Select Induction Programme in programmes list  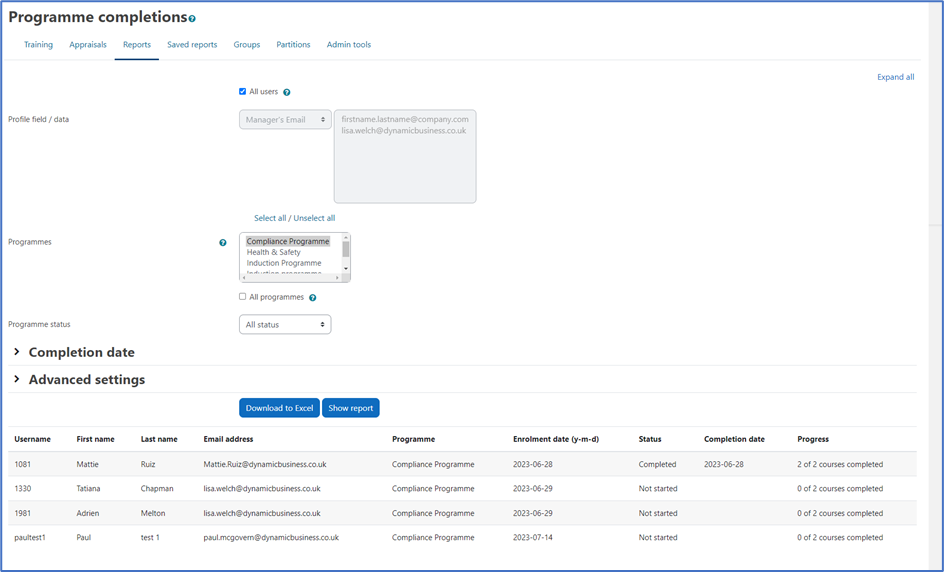[x=284, y=263]
